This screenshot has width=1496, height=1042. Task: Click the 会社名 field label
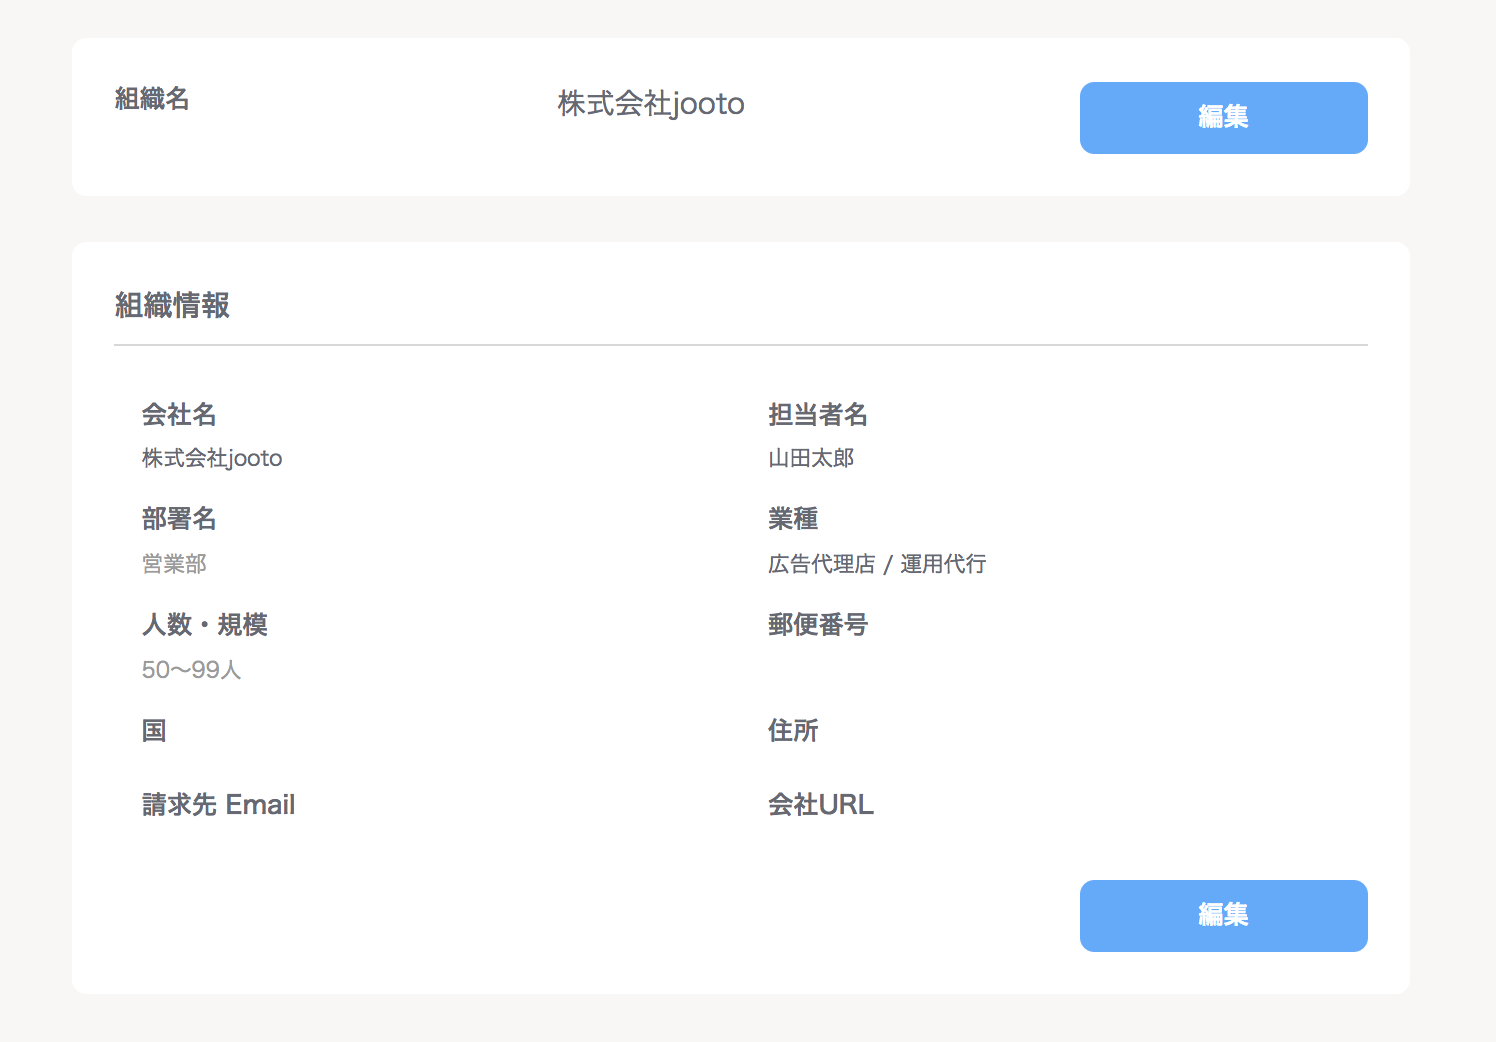[x=179, y=414]
